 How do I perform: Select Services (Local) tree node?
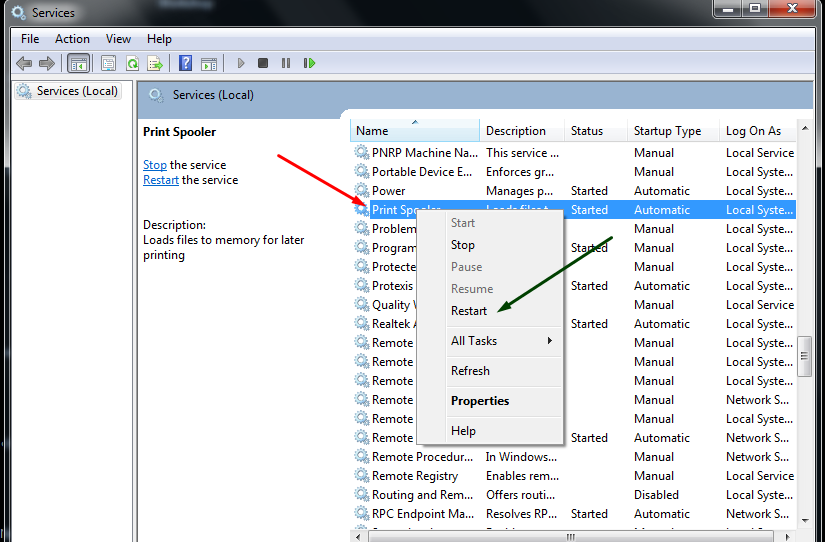68,91
